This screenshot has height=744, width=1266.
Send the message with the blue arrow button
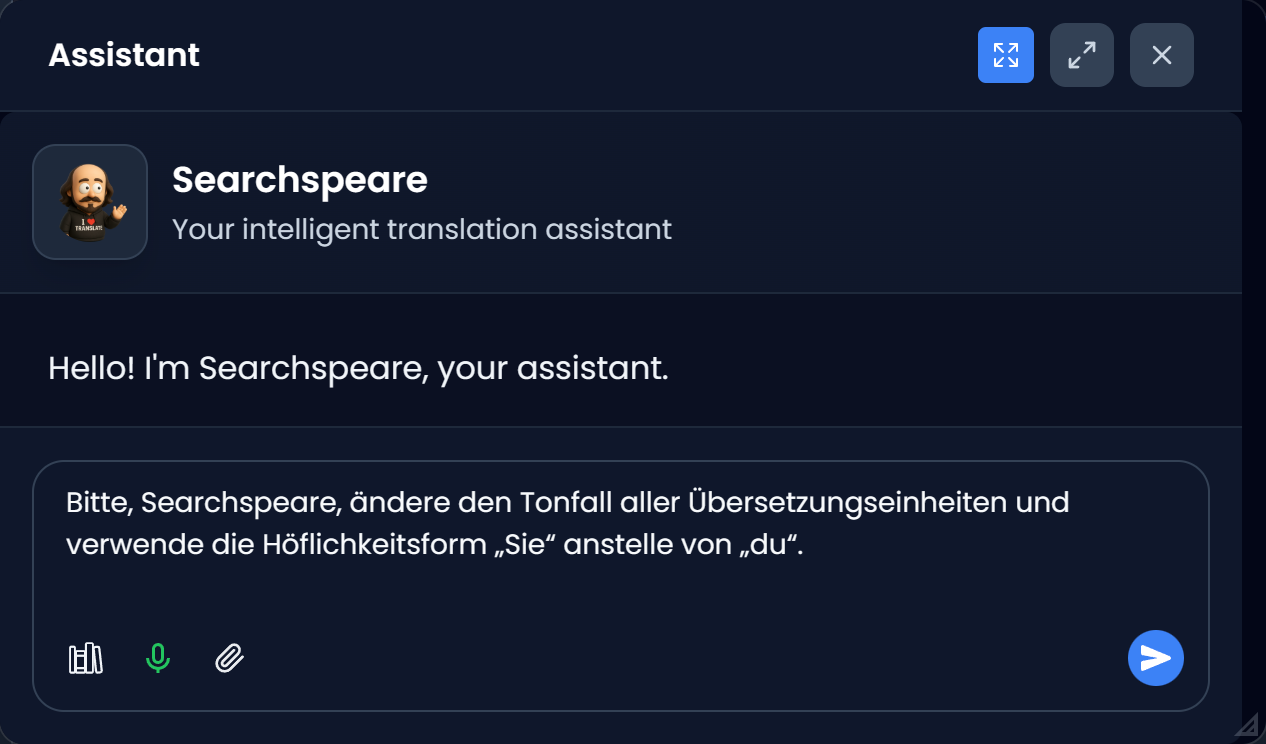tap(1155, 658)
